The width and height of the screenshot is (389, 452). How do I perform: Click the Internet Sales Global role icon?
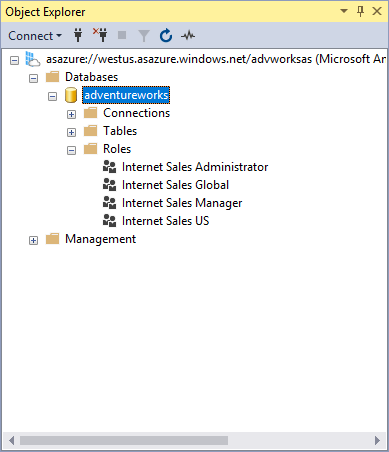pos(109,185)
